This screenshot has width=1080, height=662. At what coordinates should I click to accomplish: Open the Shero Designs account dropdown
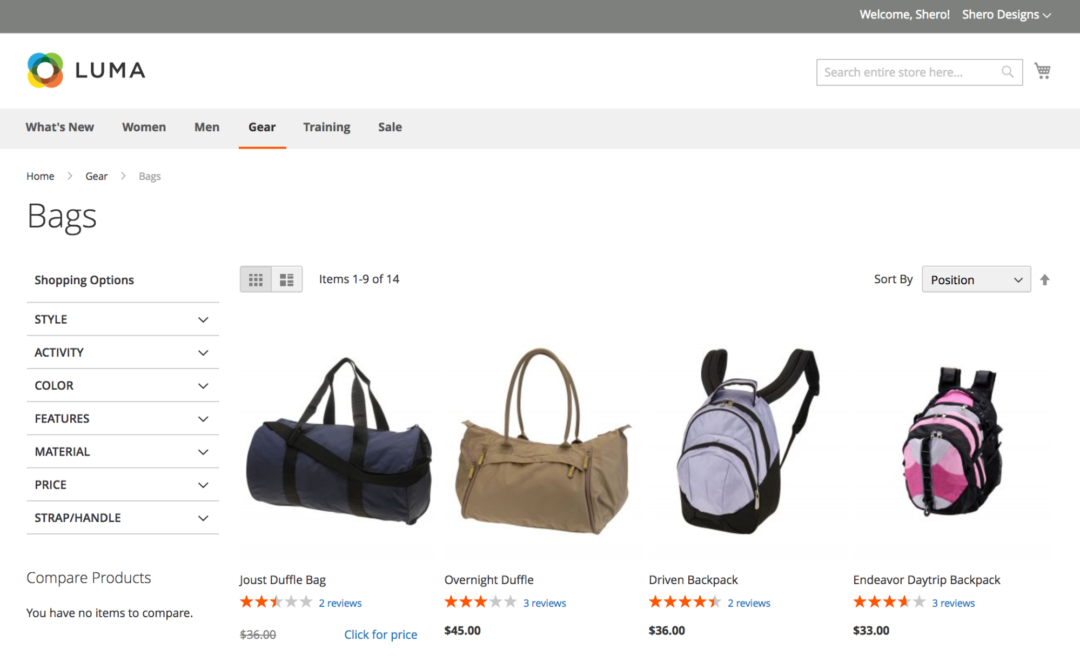pyautogui.click(x=1006, y=14)
